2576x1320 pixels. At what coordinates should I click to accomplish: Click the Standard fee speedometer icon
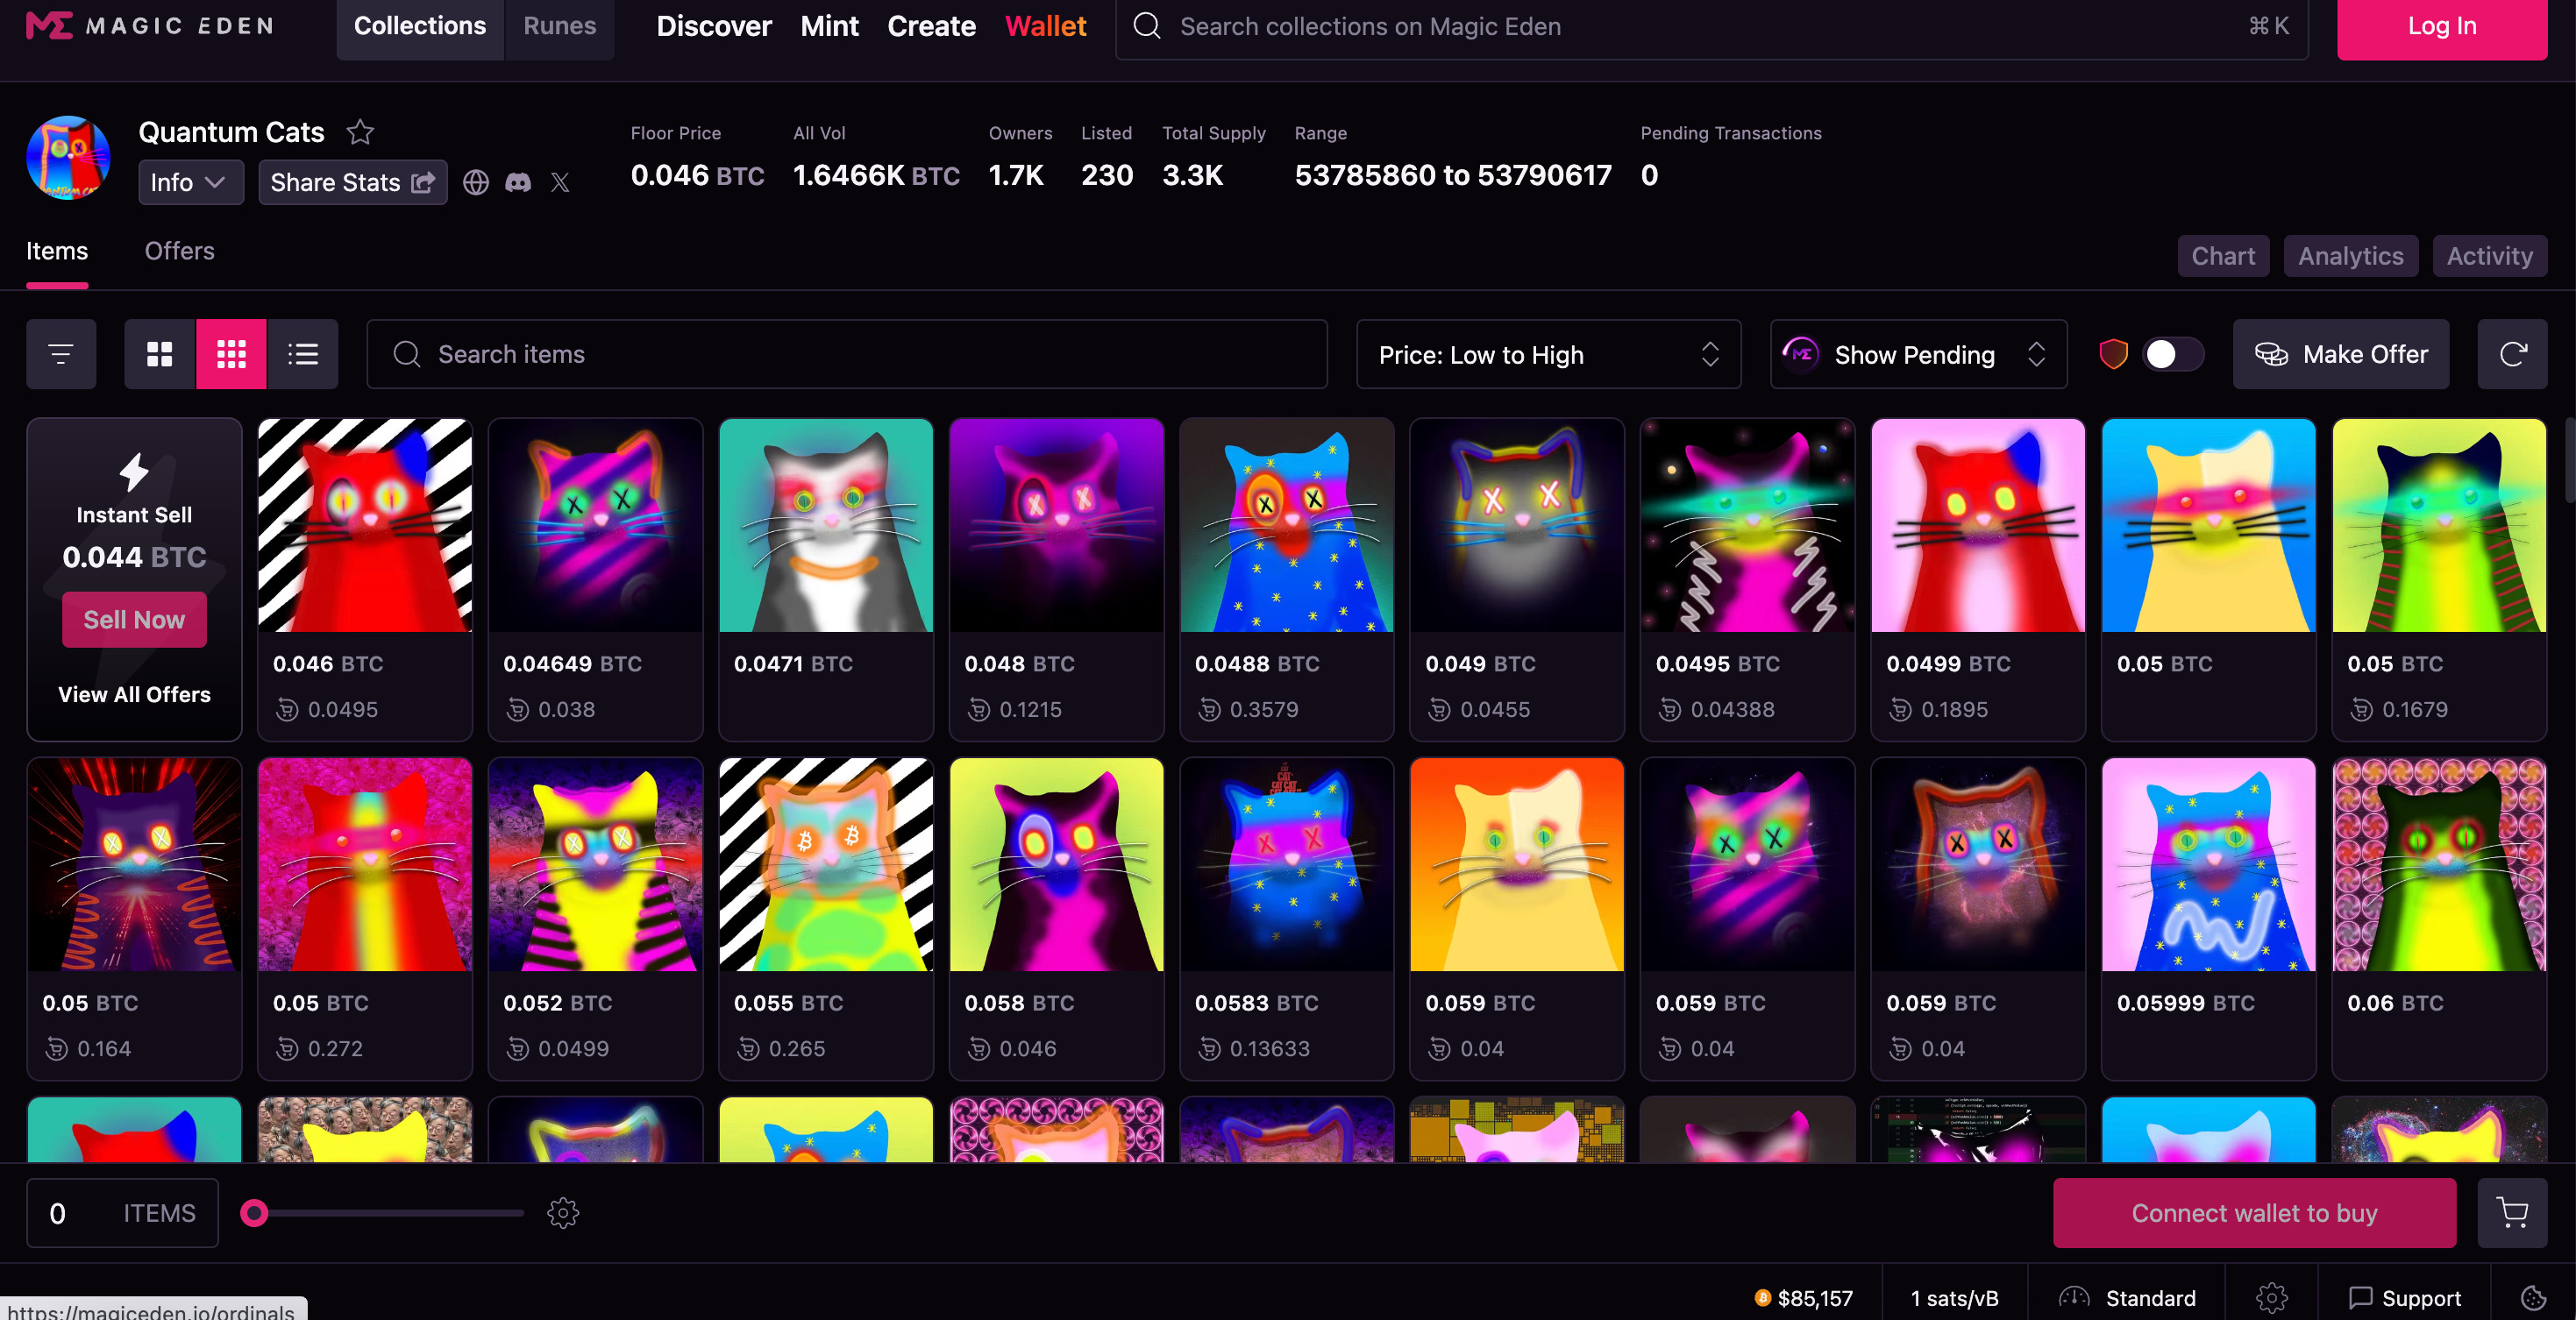pos(2074,1298)
